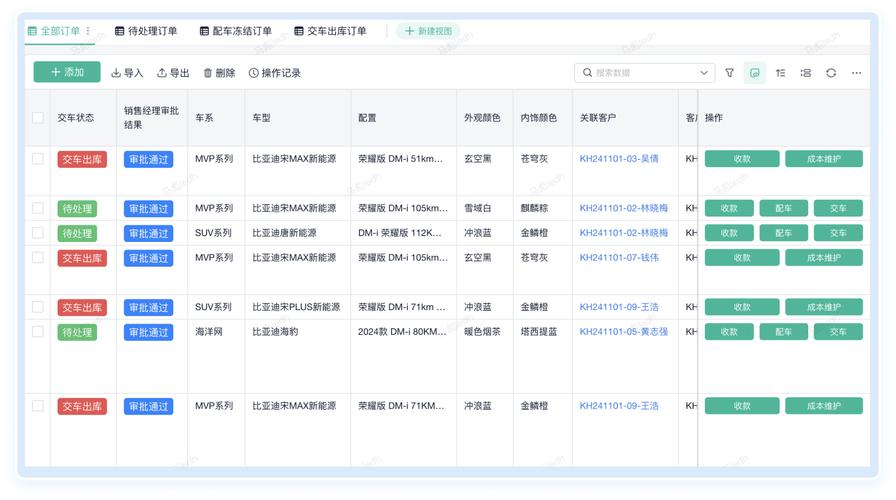Click 配车 in the 比亚迪唐新能源 row
896x500 pixels.
pyautogui.click(x=783, y=233)
